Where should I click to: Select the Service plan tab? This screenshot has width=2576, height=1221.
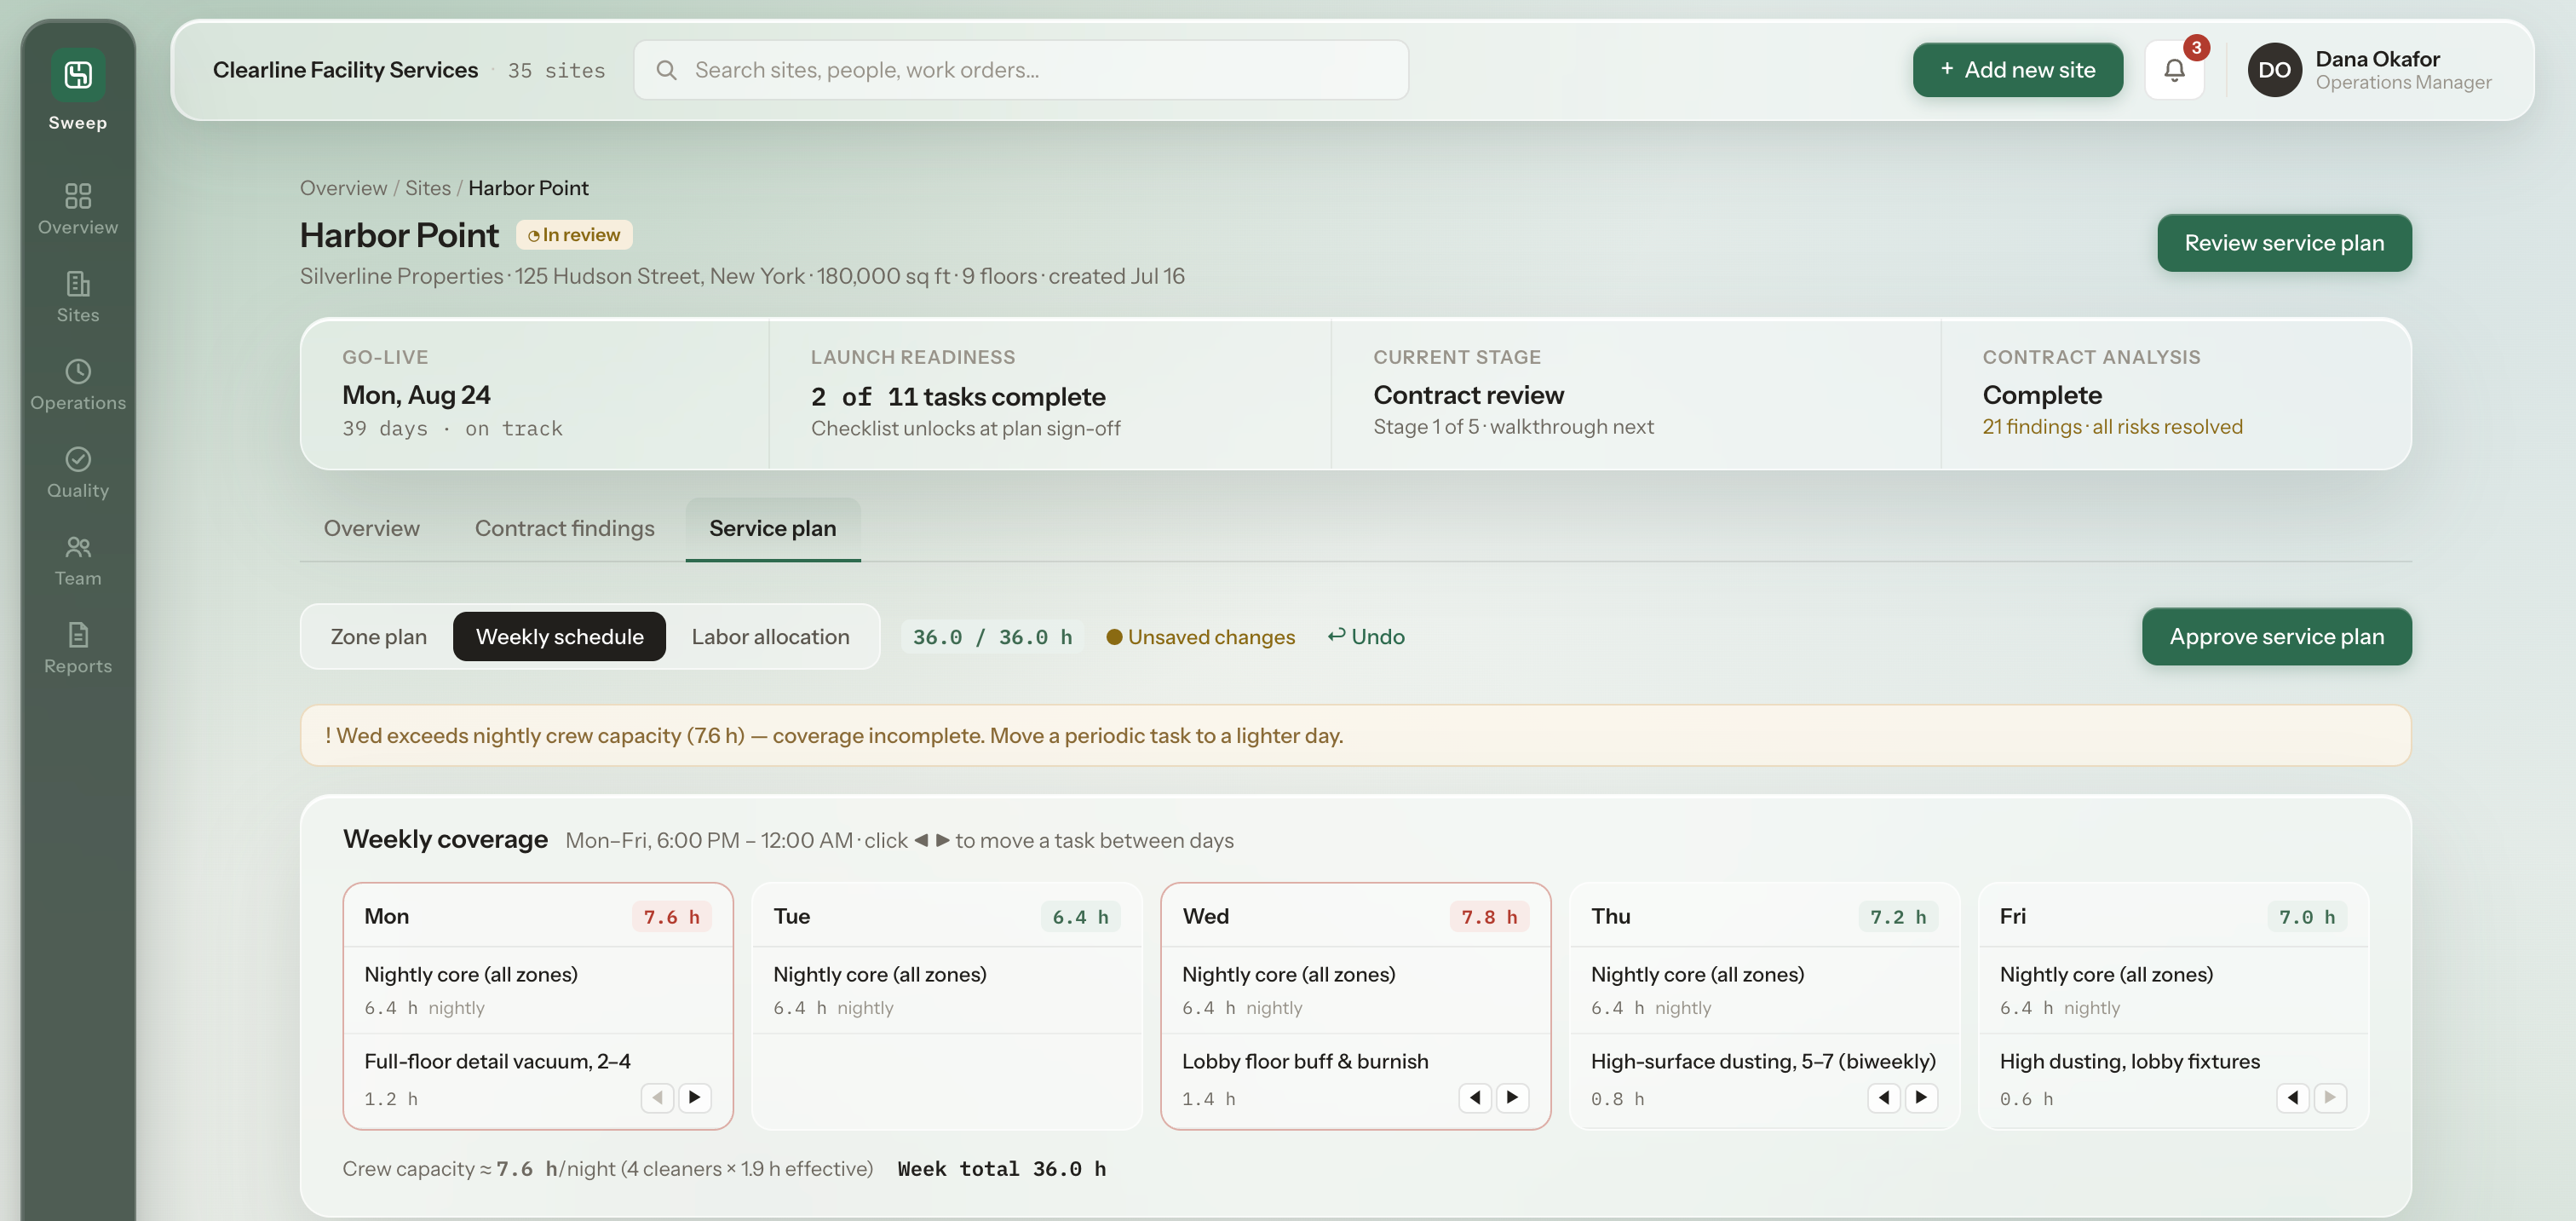(x=773, y=528)
